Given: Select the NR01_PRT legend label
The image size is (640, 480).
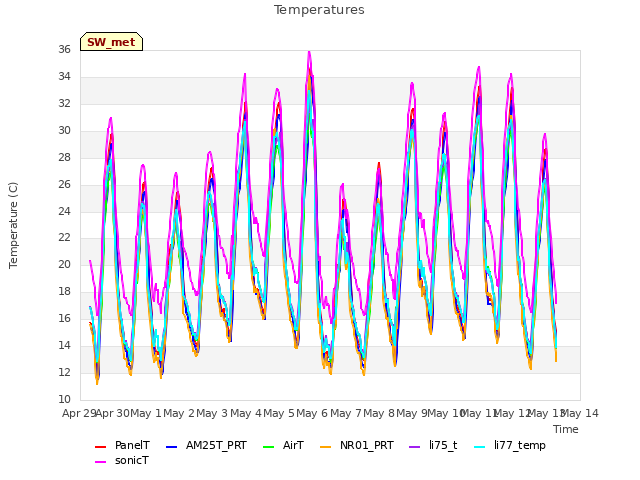Looking at the screenshot, I should point(367,445).
